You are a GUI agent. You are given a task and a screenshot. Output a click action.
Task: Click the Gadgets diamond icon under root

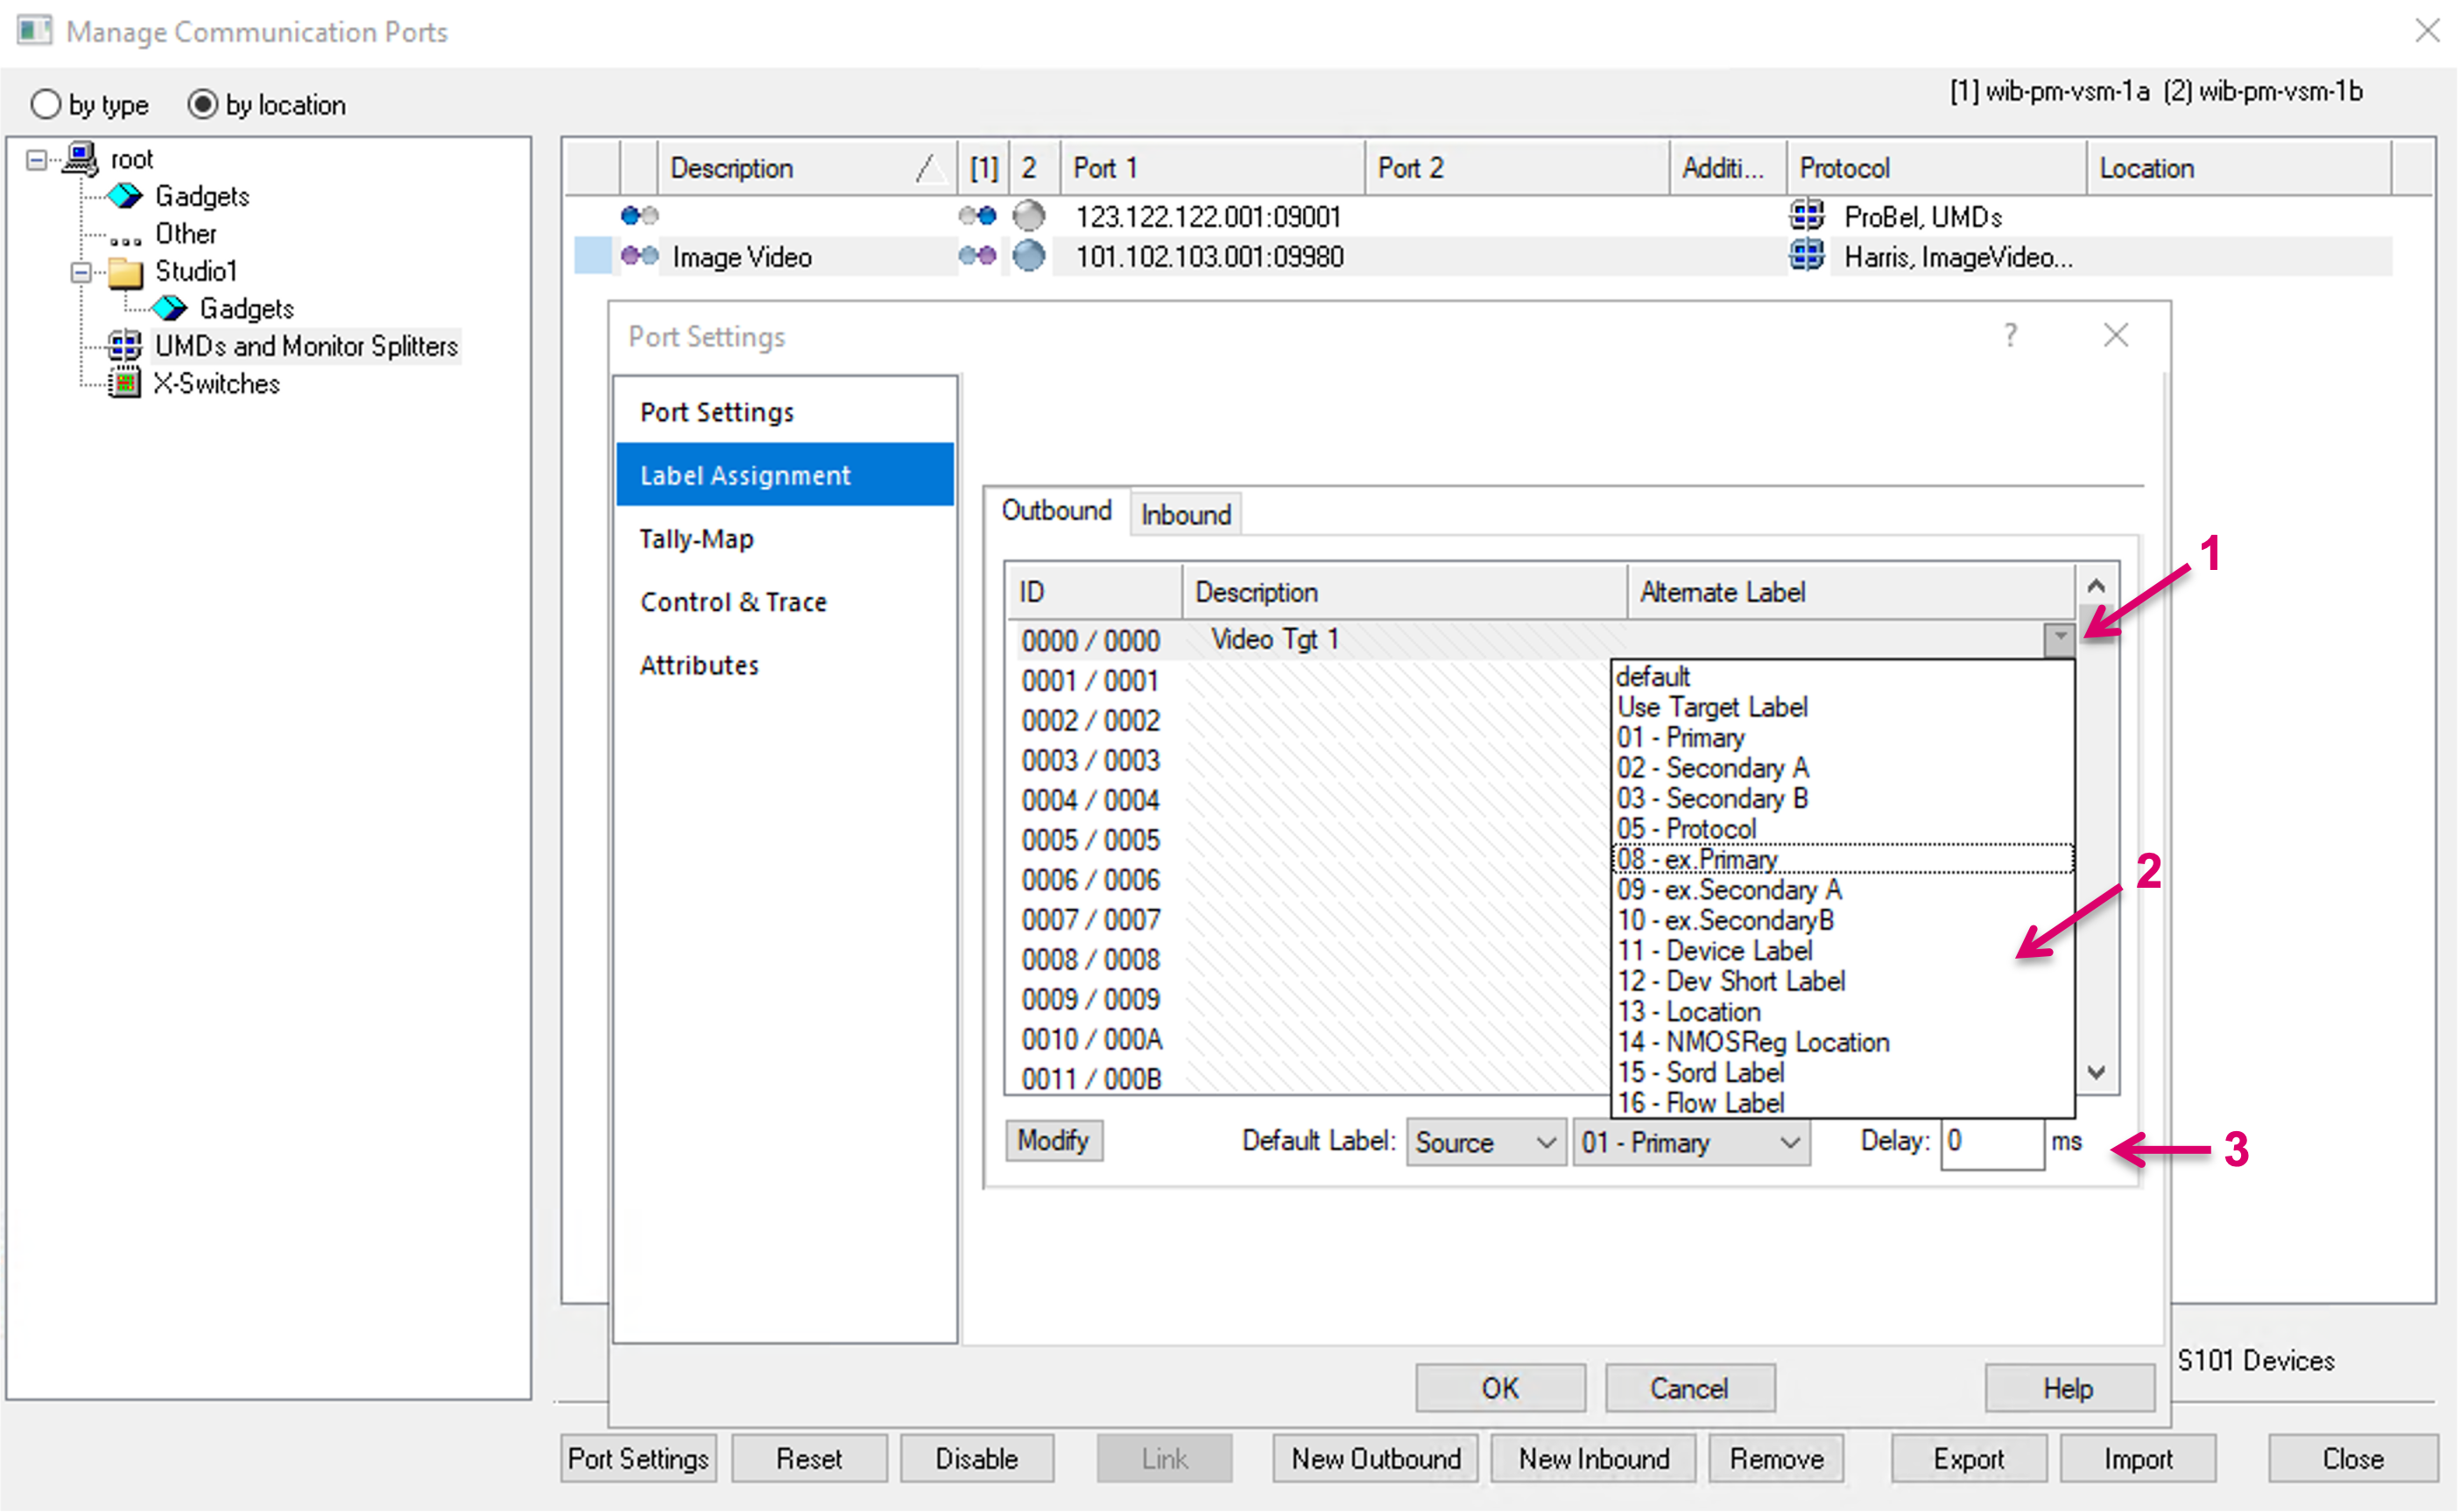coord(125,196)
